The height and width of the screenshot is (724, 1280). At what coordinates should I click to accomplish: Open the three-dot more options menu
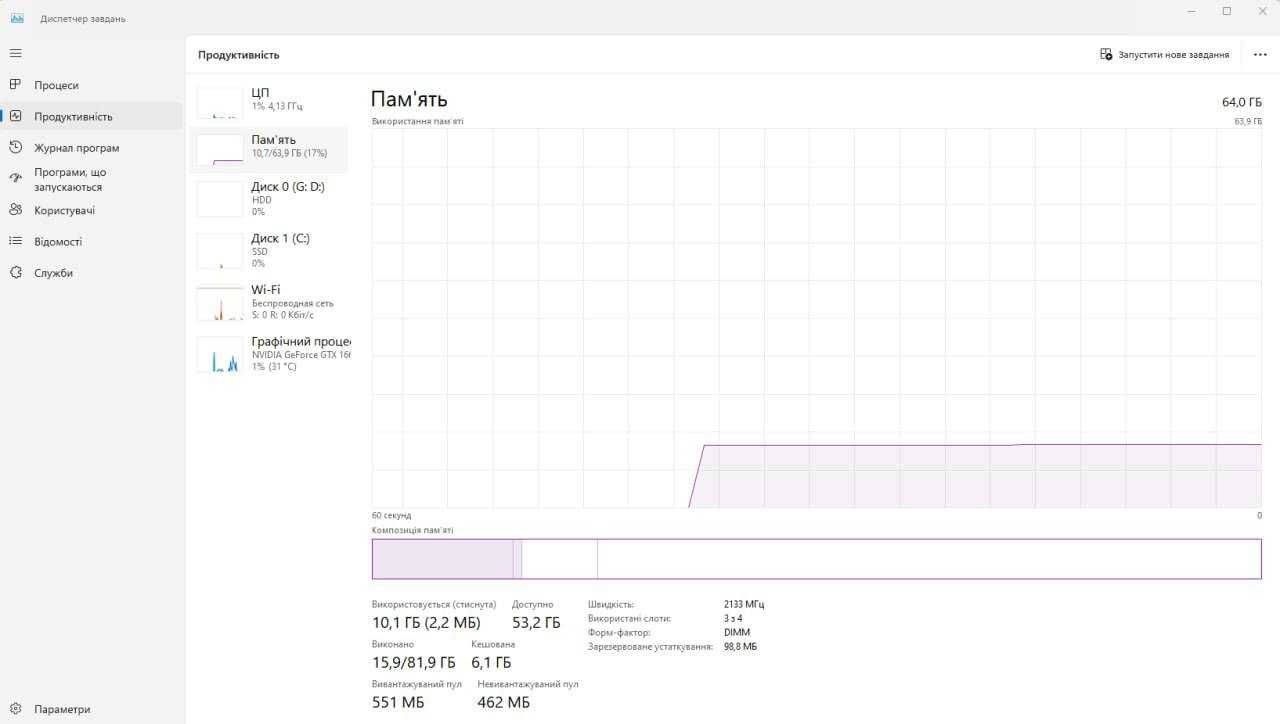[1260, 55]
